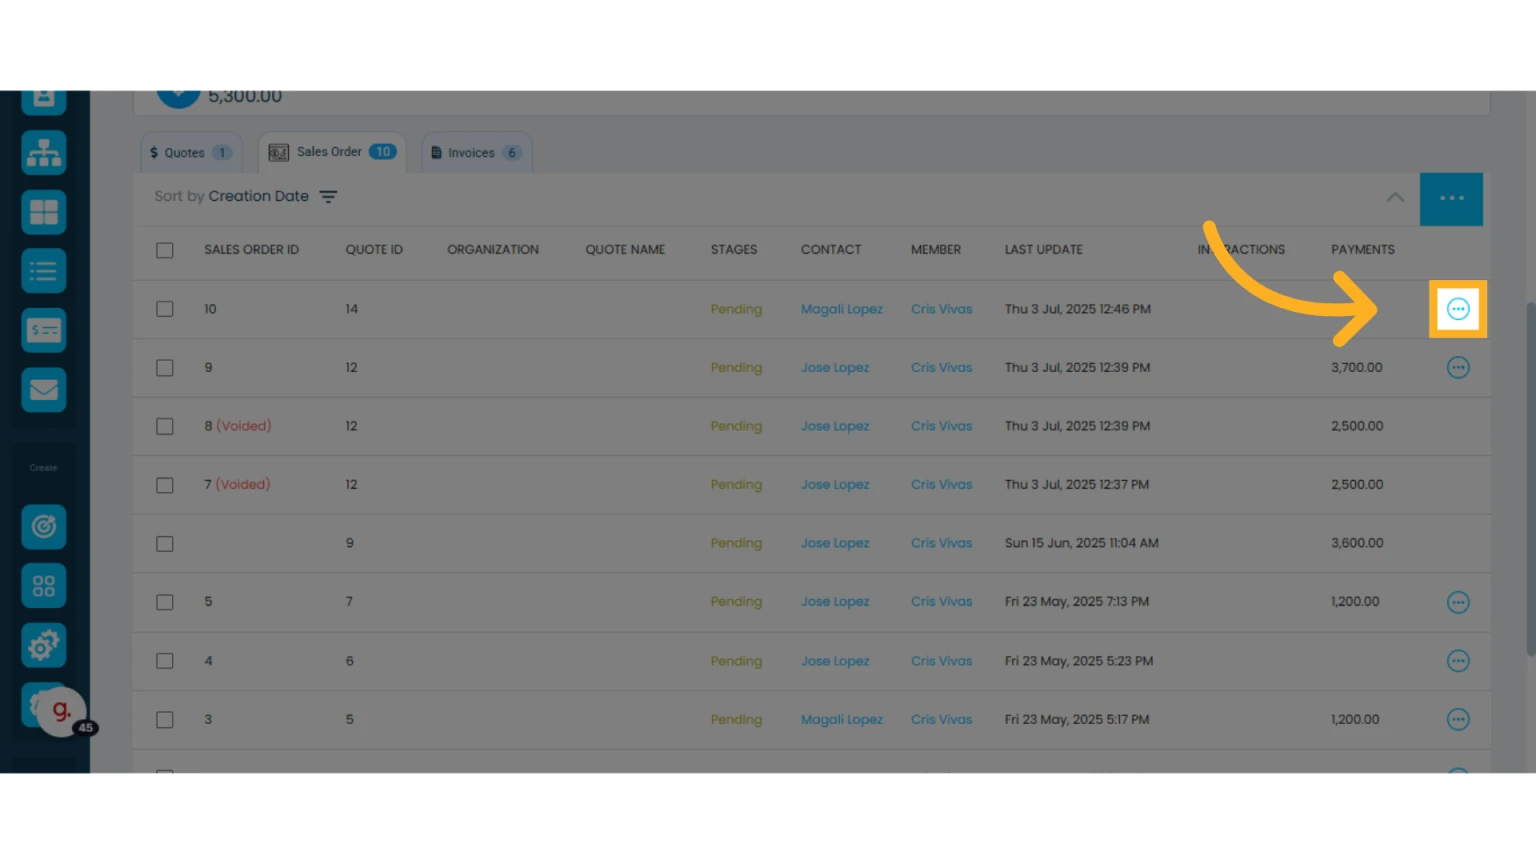
Task: Click payment amount 3,700.00
Action: coord(1356,367)
